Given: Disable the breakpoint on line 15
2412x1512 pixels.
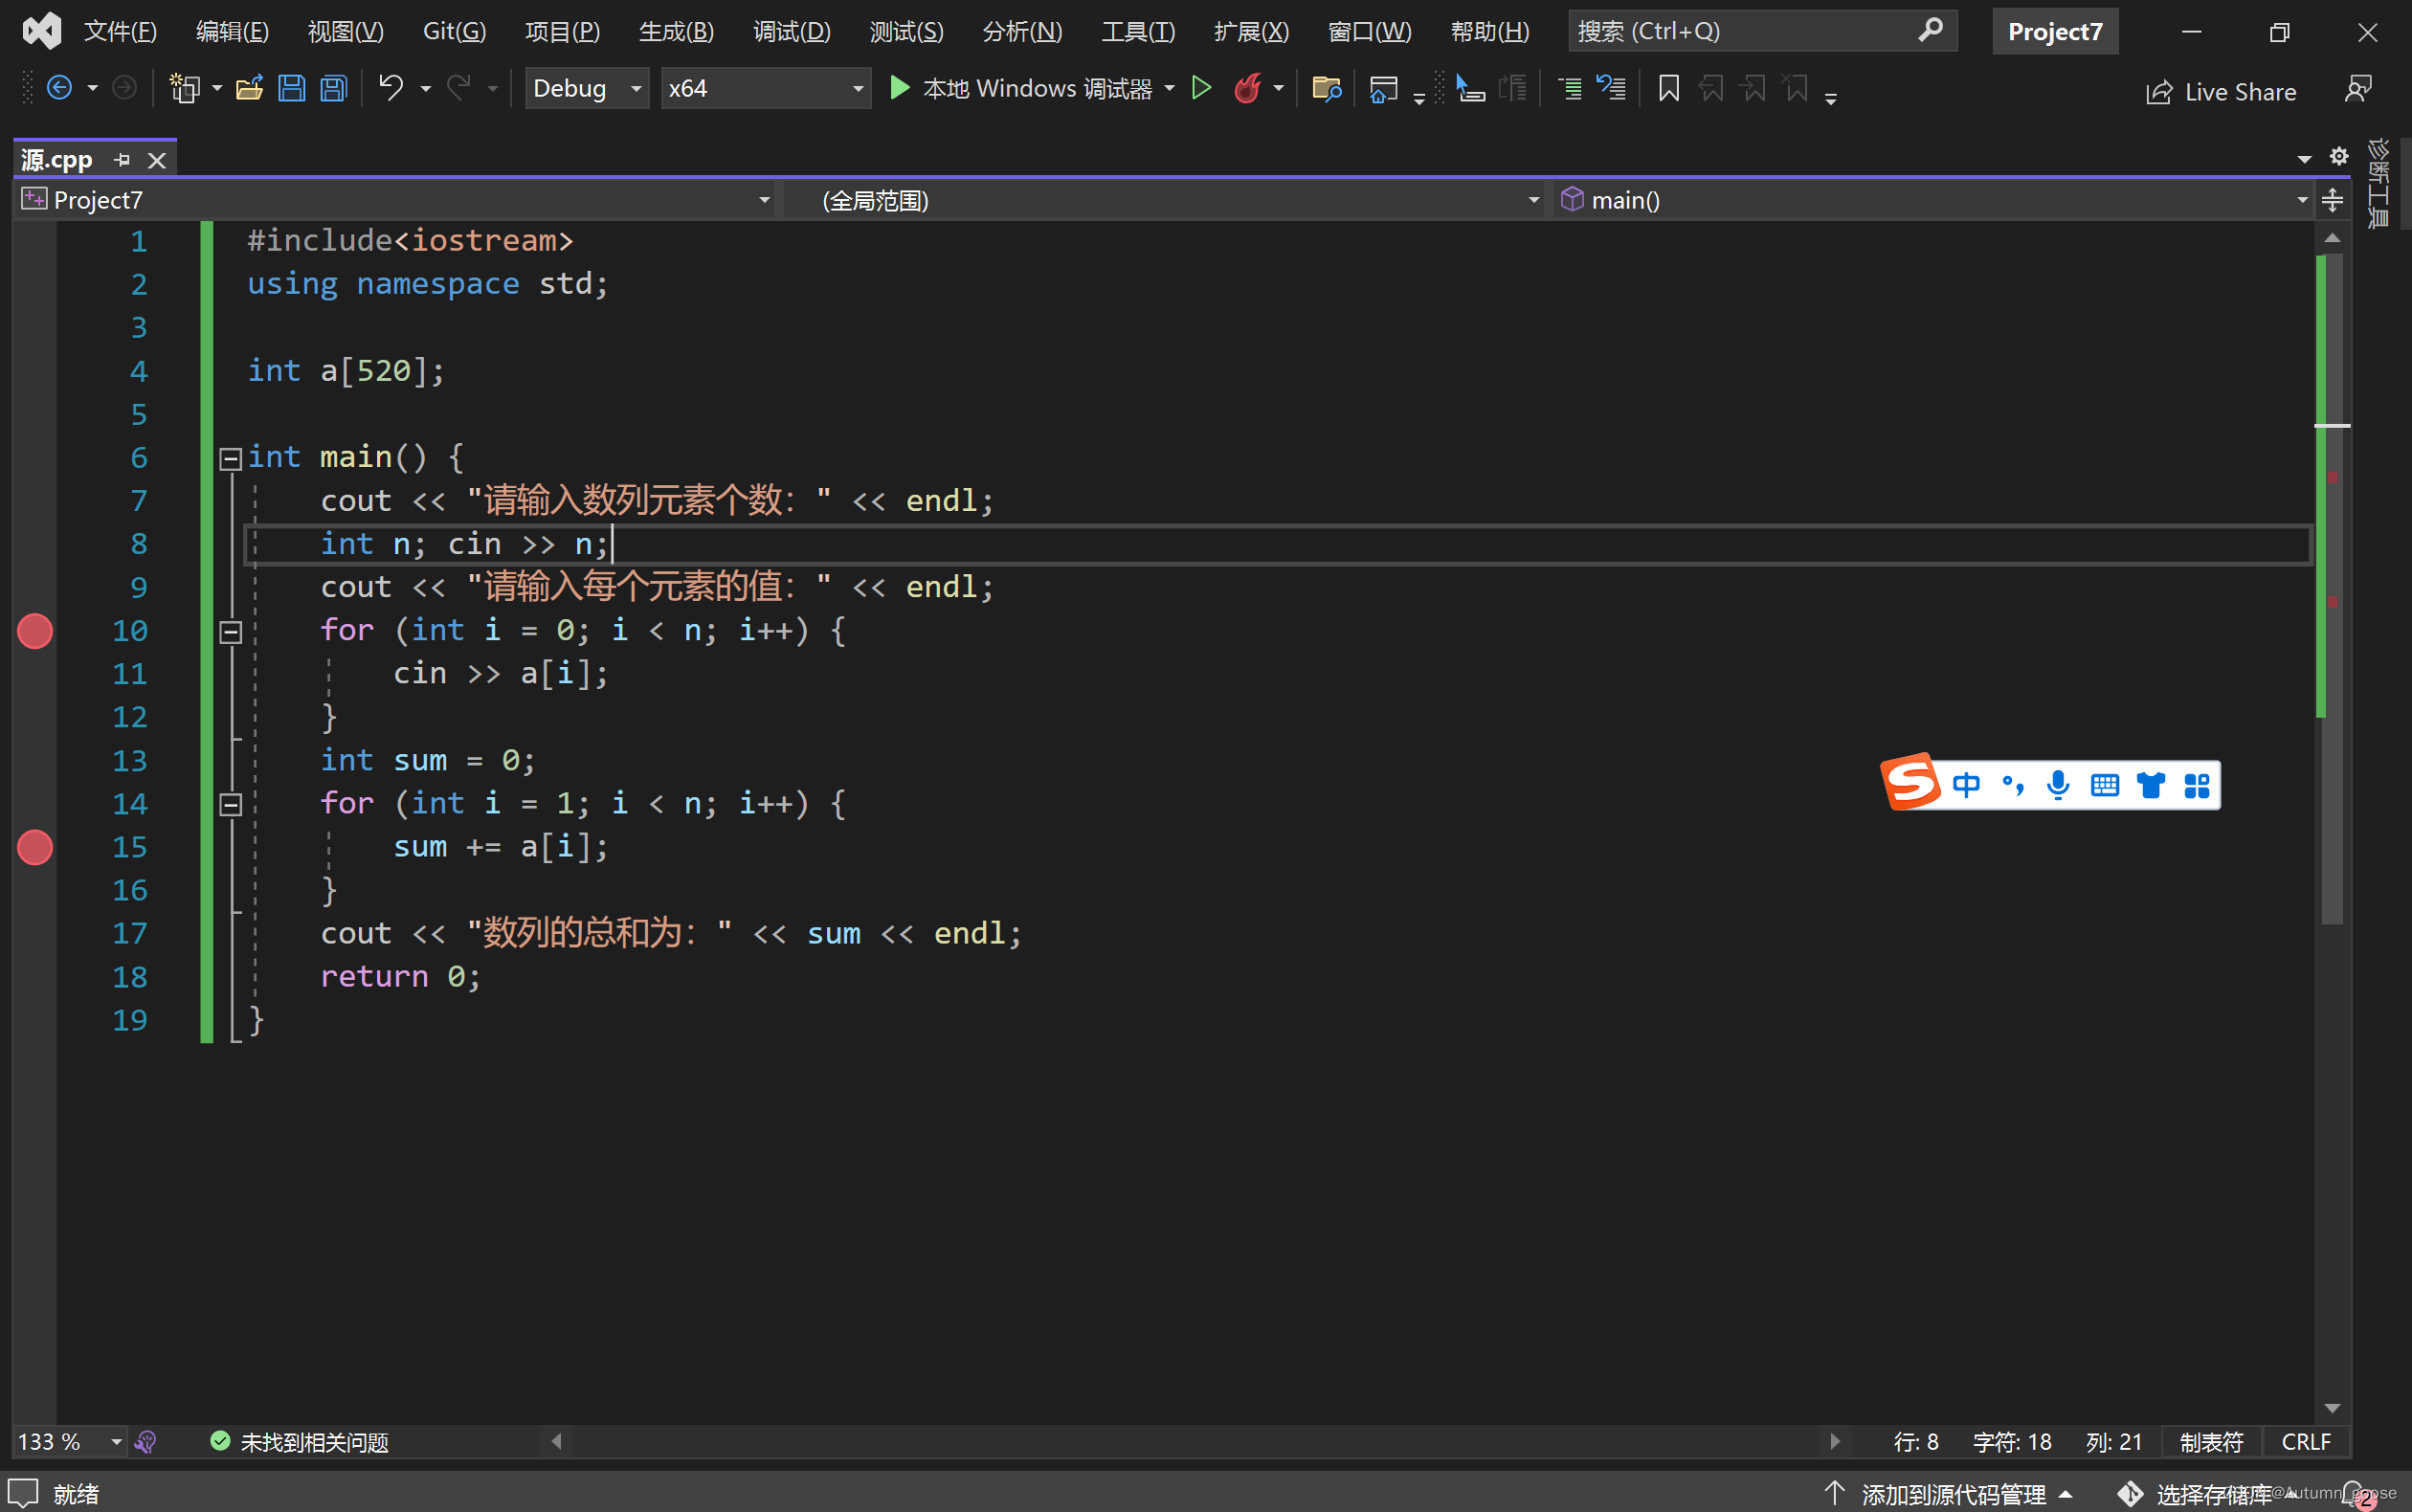Looking at the screenshot, I should [x=35, y=848].
